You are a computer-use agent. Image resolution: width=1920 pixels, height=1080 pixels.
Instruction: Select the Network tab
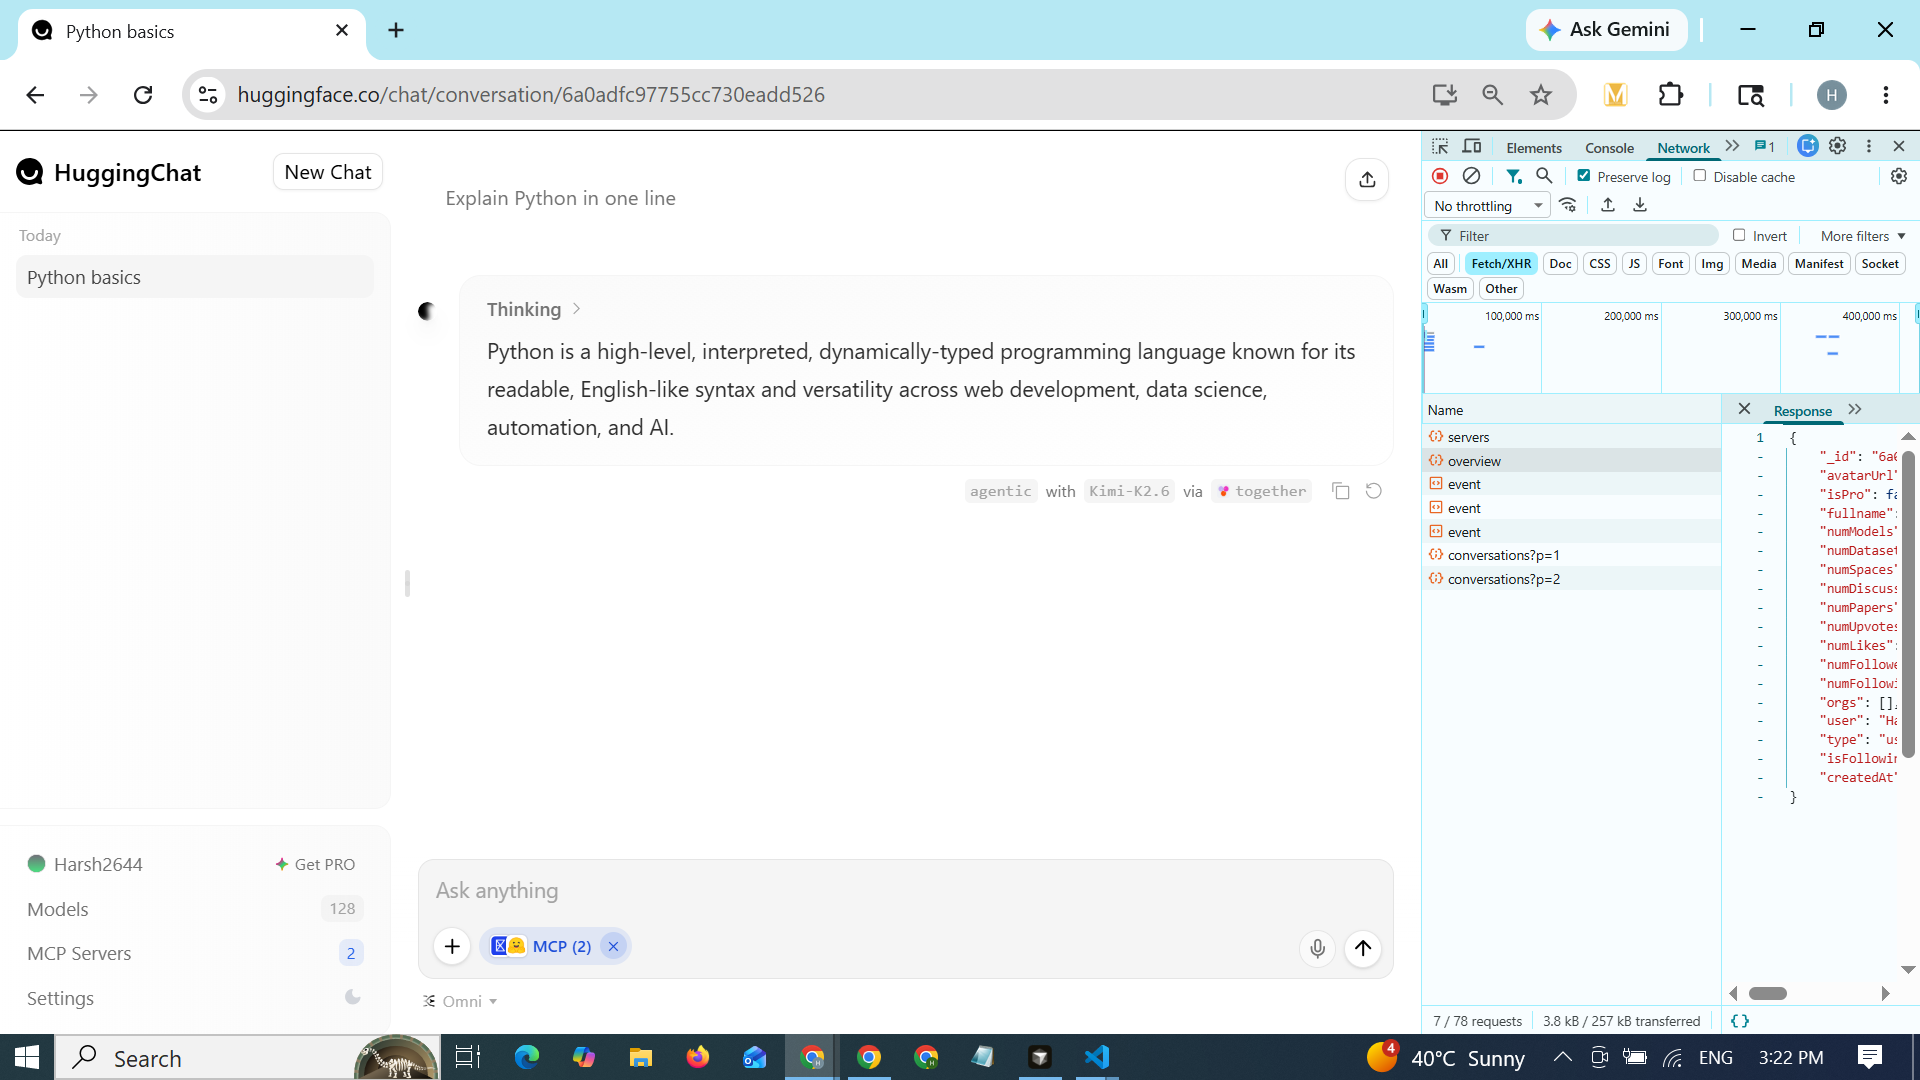pos(1683,147)
